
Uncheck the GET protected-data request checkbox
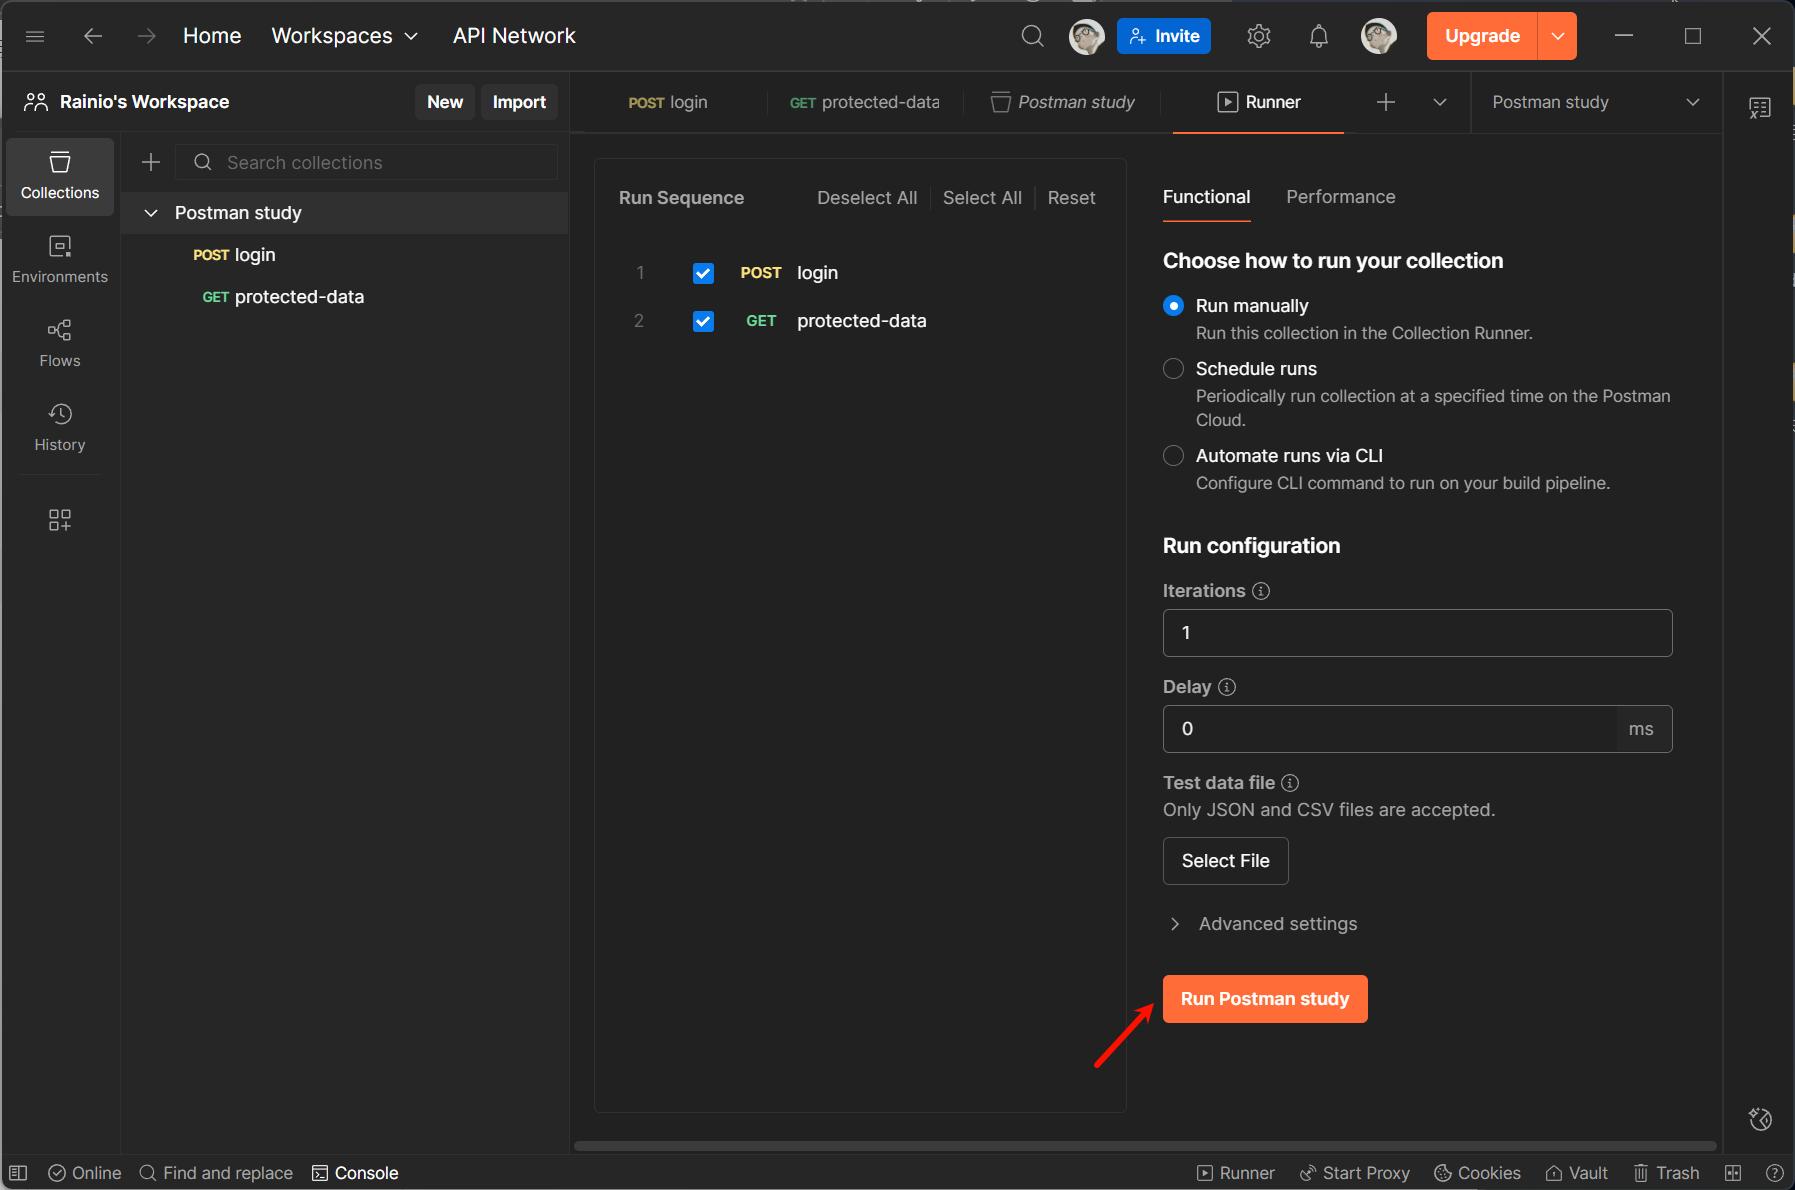(703, 321)
